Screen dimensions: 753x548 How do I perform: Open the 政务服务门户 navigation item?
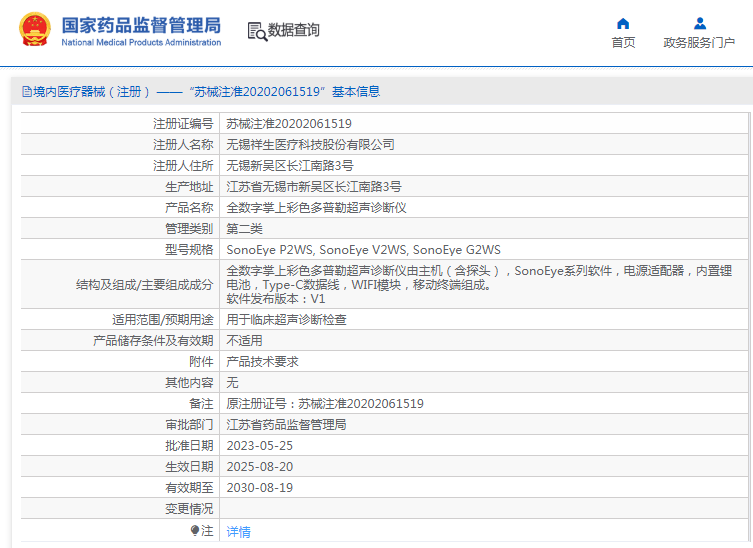pos(699,42)
